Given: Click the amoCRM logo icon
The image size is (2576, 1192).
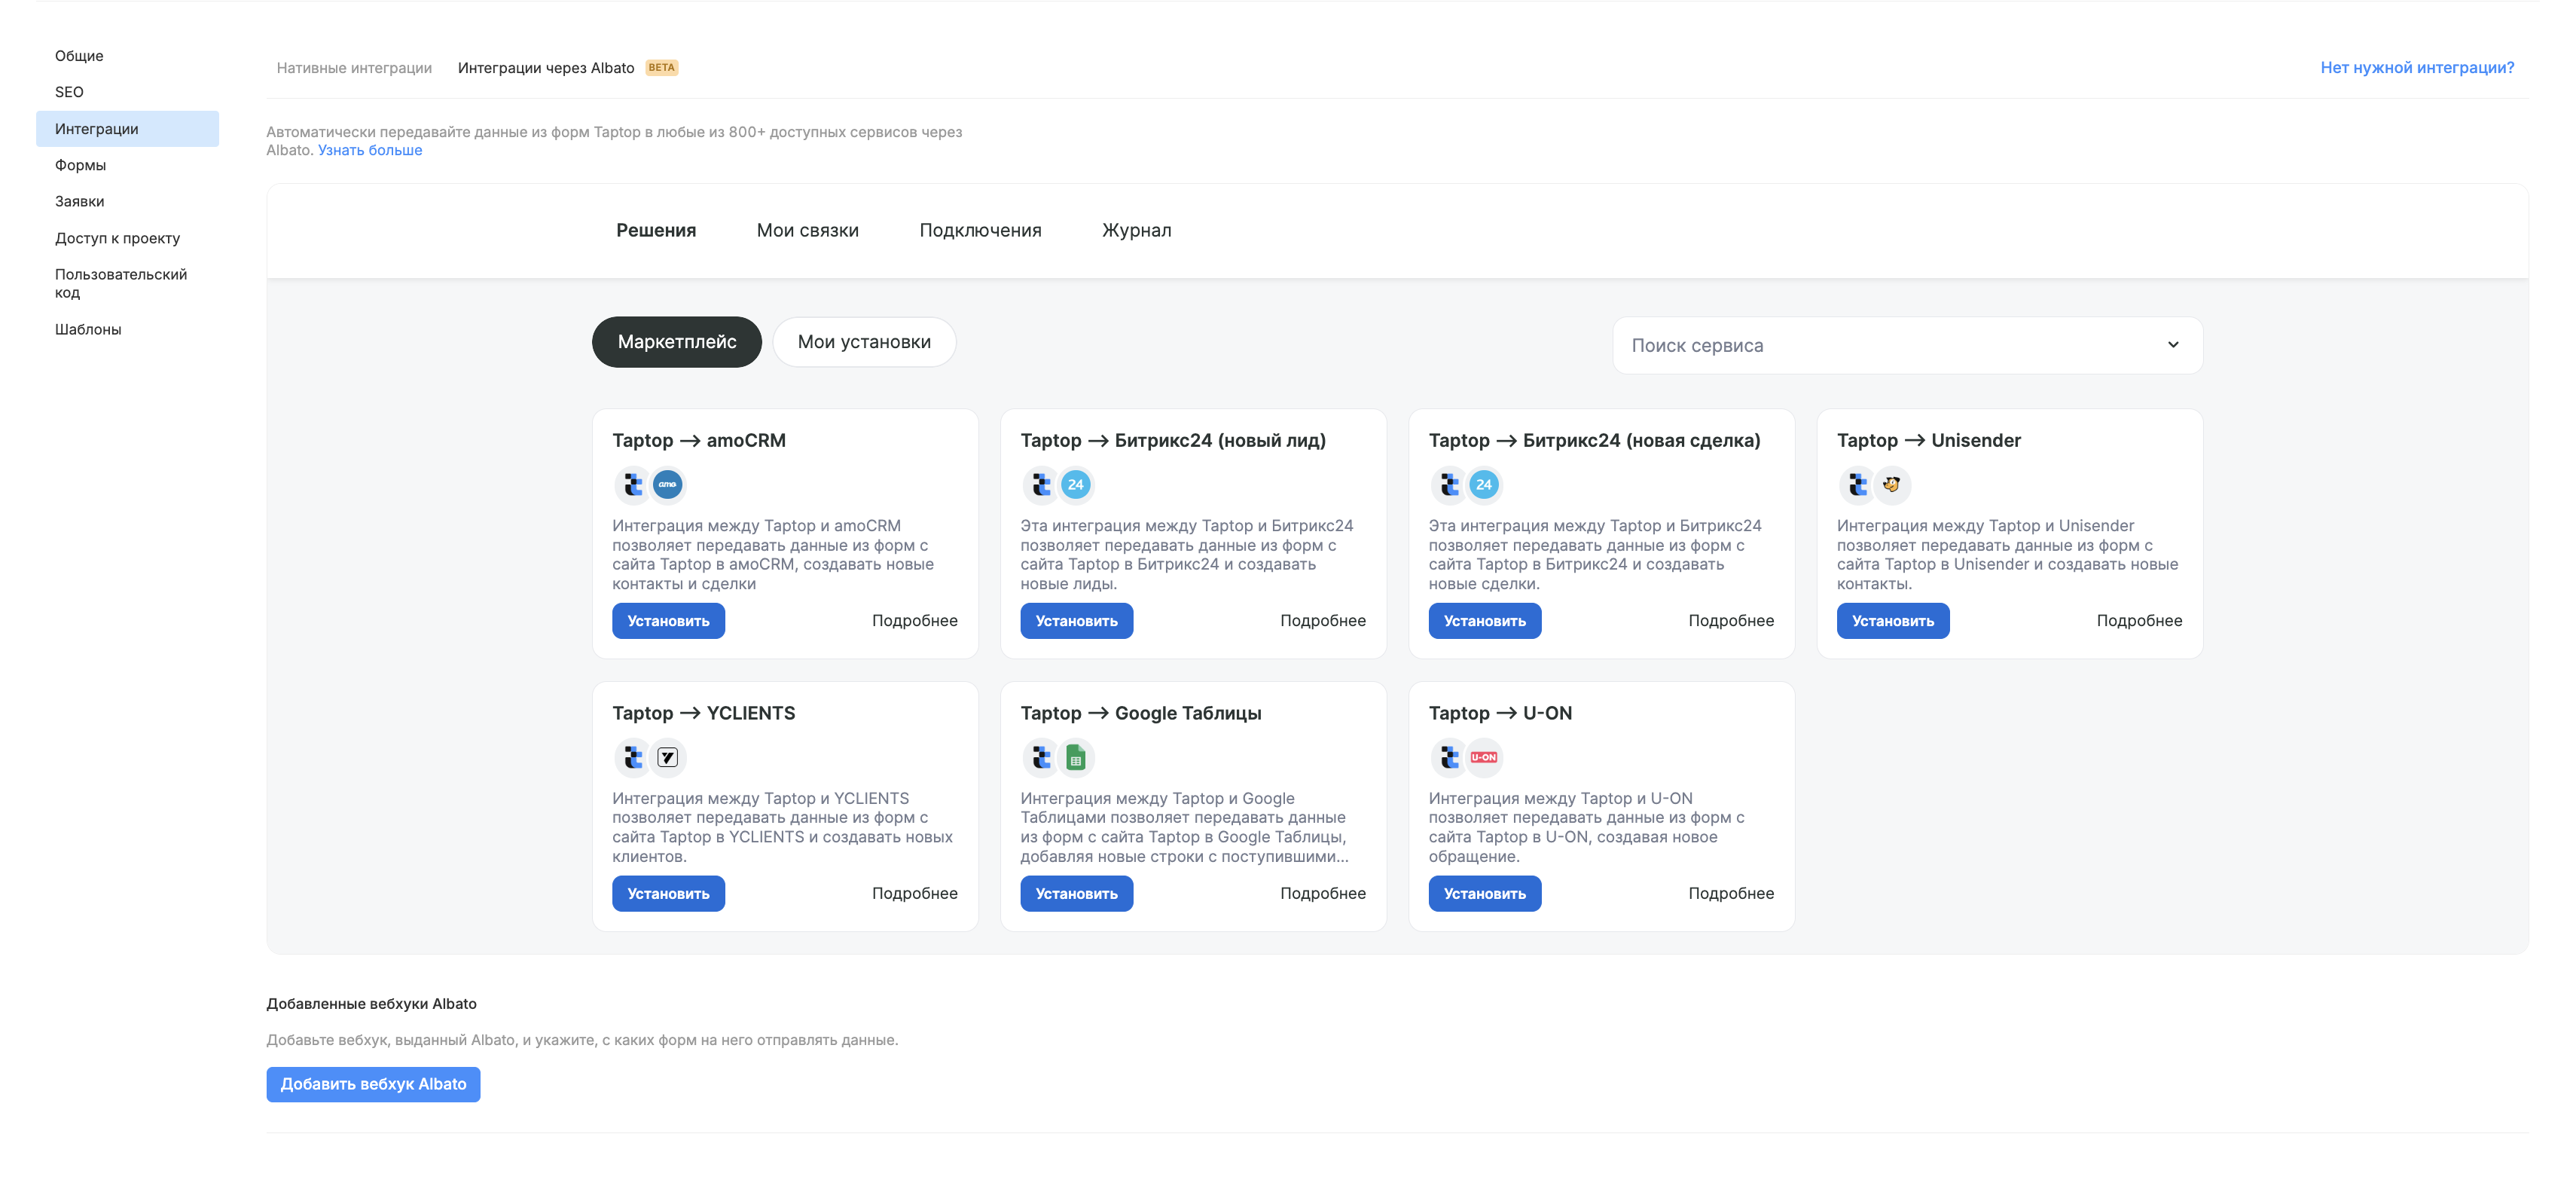Looking at the screenshot, I should (667, 485).
